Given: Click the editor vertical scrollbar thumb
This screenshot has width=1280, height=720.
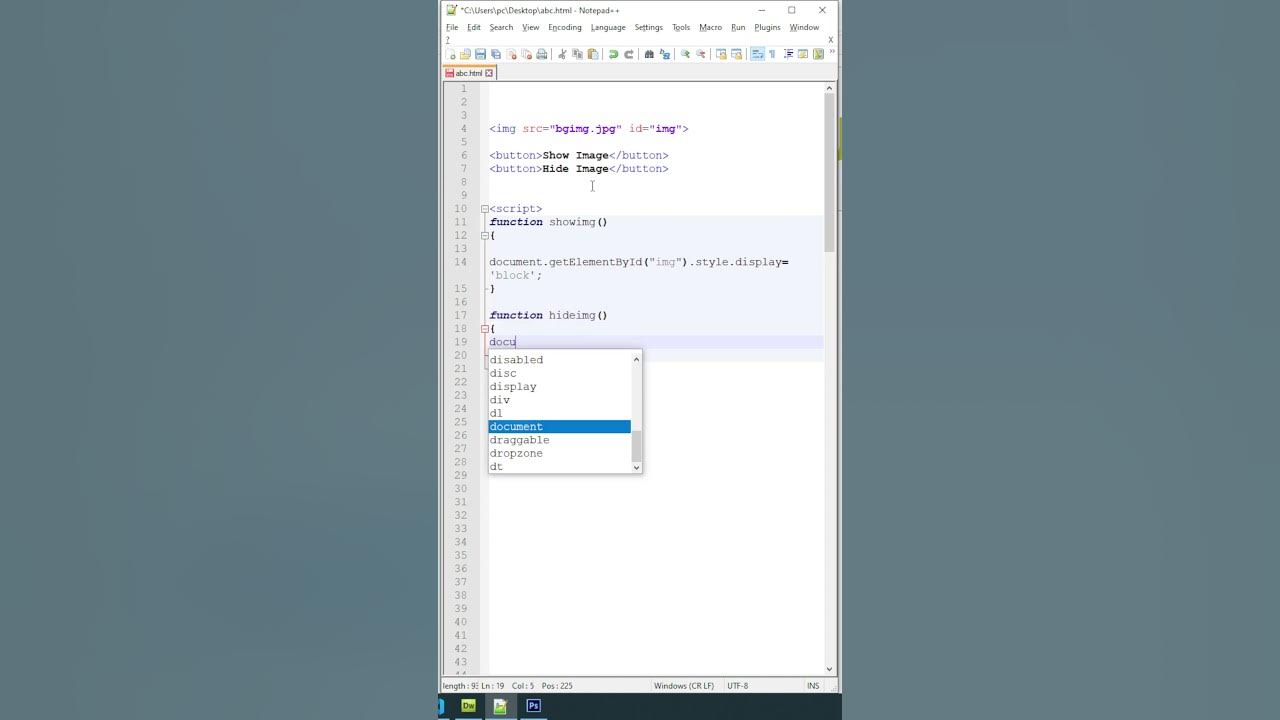Looking at the screenshot, I should [829, 173].
